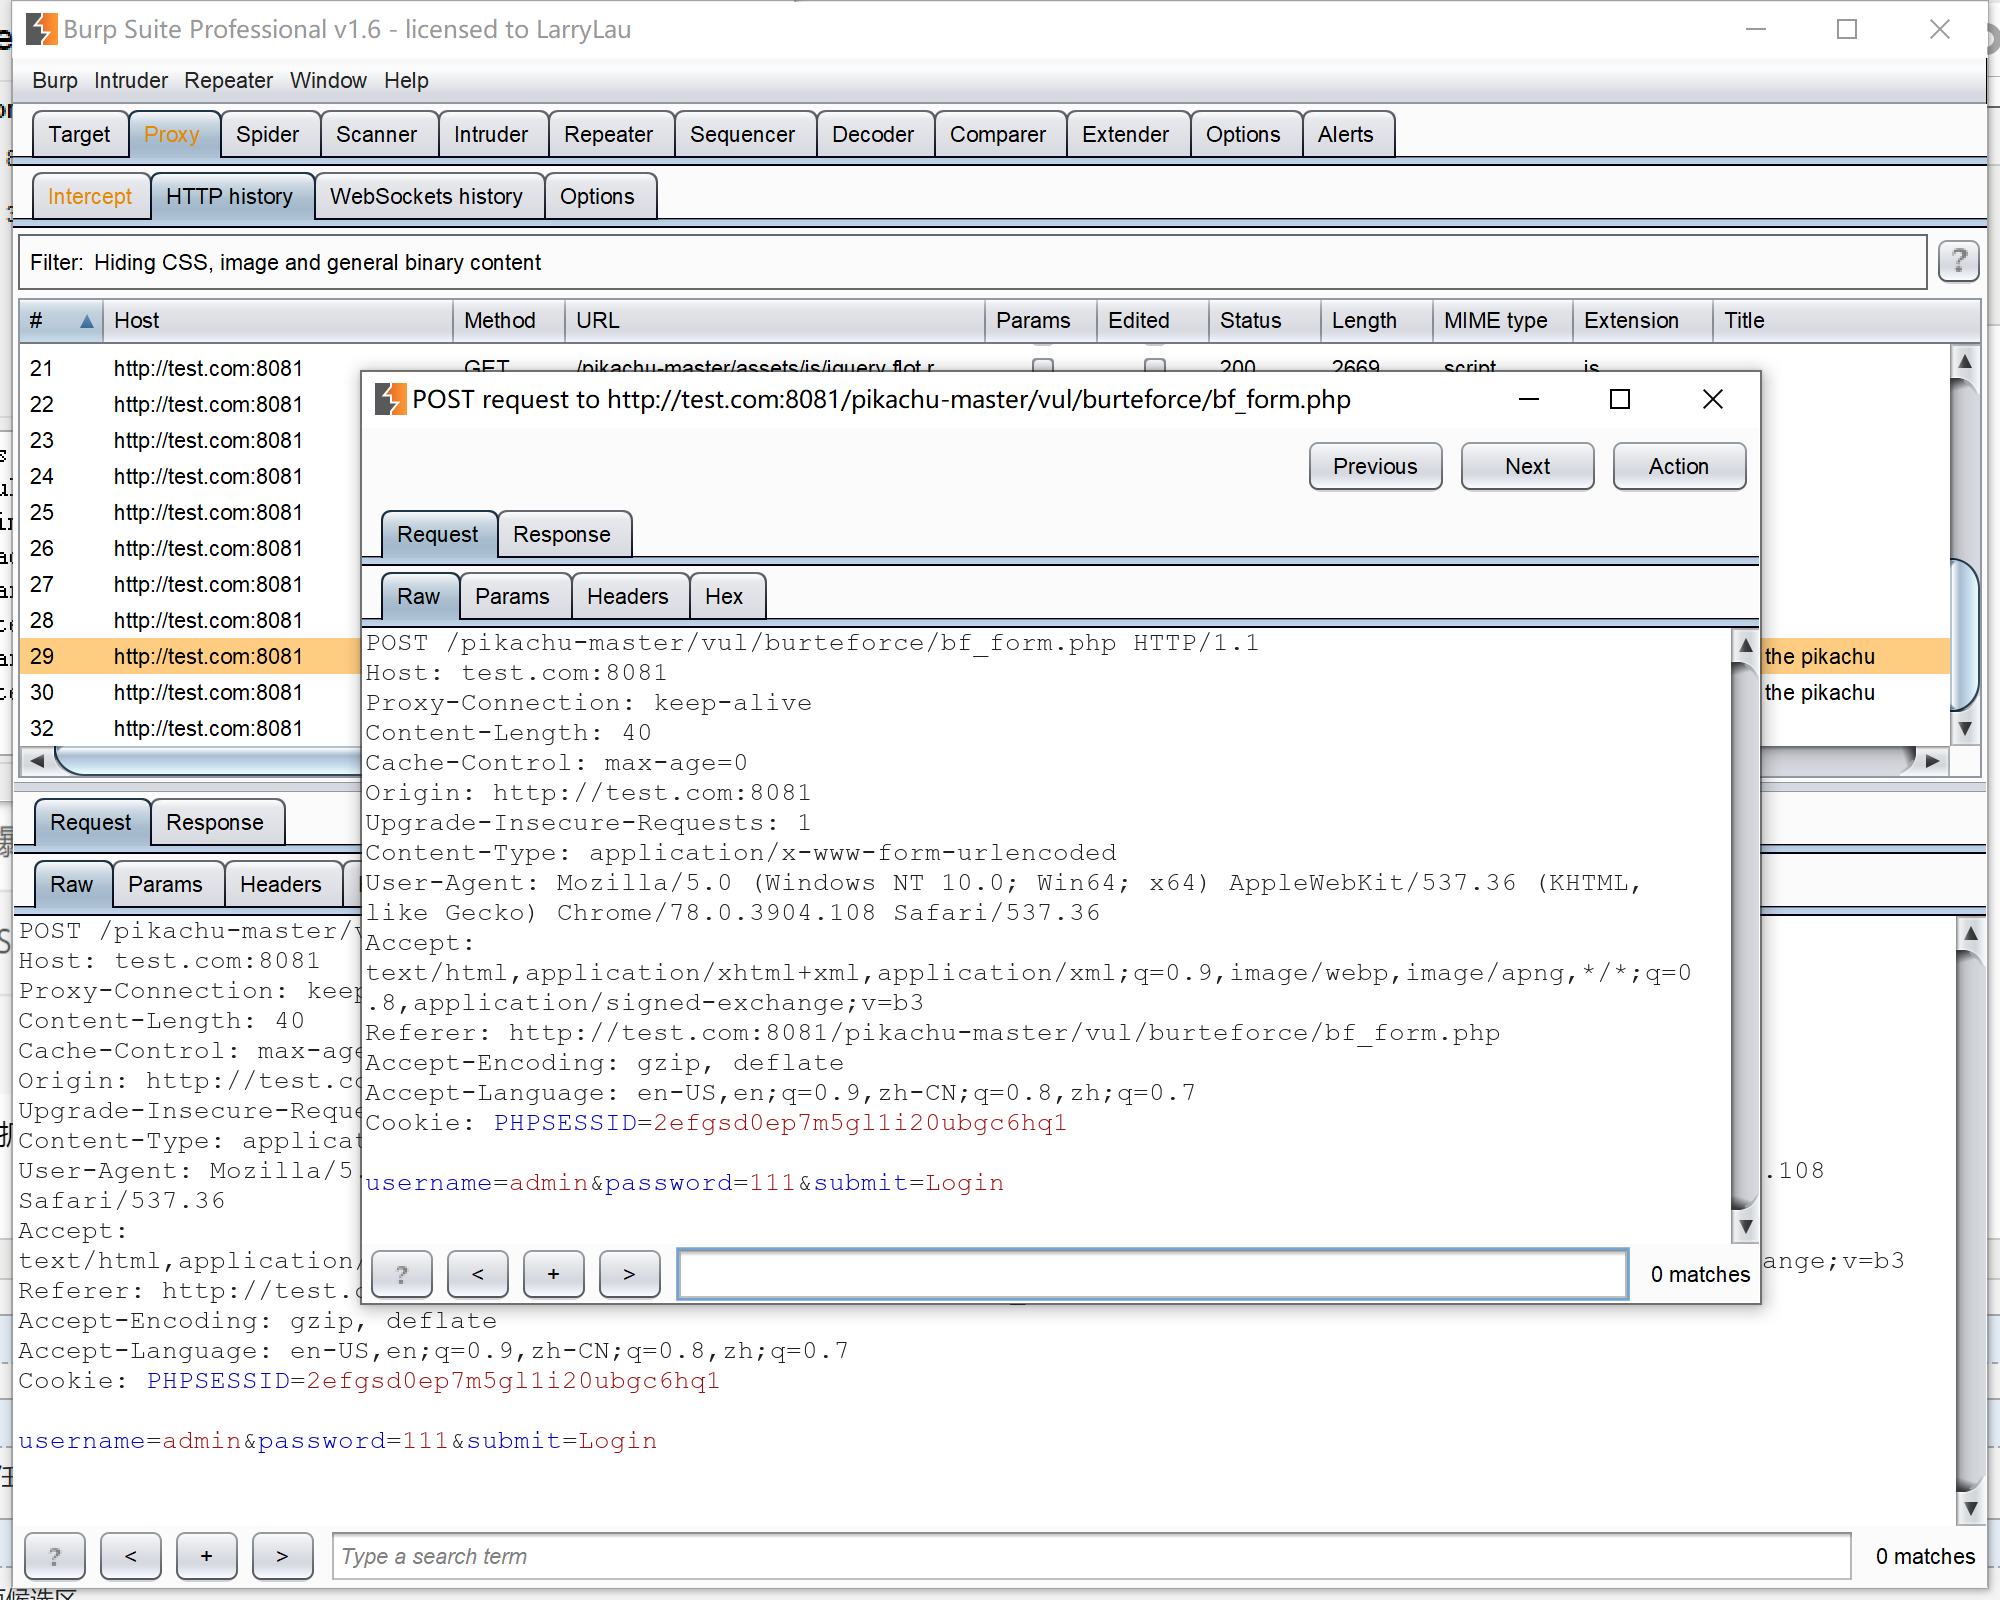Click the popup add search plus button
Viewport: 2000px width, 1600px height.
[x=553, y=1274]
